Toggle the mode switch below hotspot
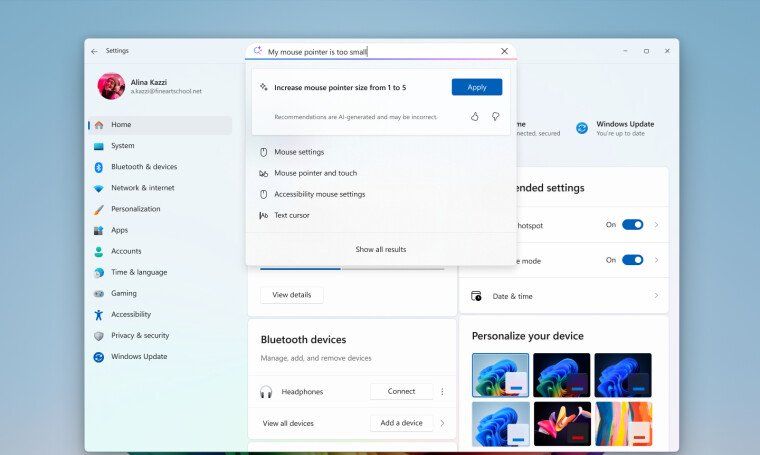Viewport: 760px width, 455px height. point(633,260)
